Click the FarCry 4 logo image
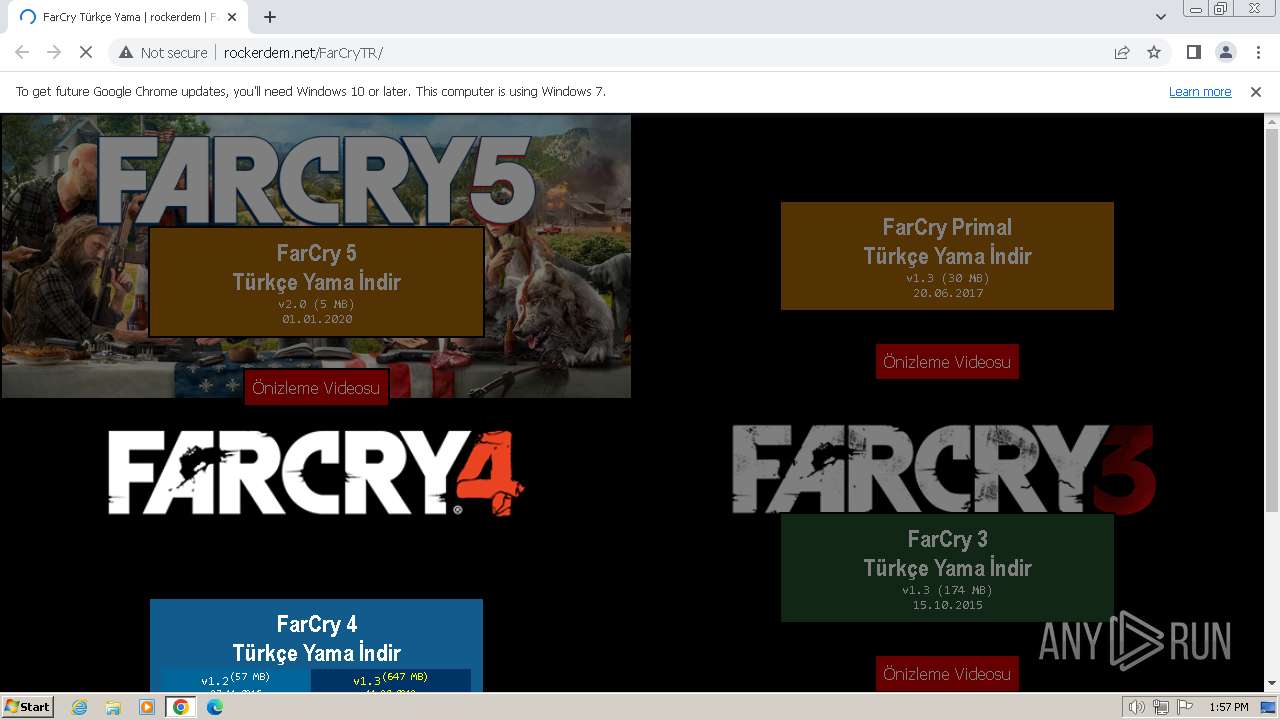The image size is (1280, 720). click(x=316, y=473)
